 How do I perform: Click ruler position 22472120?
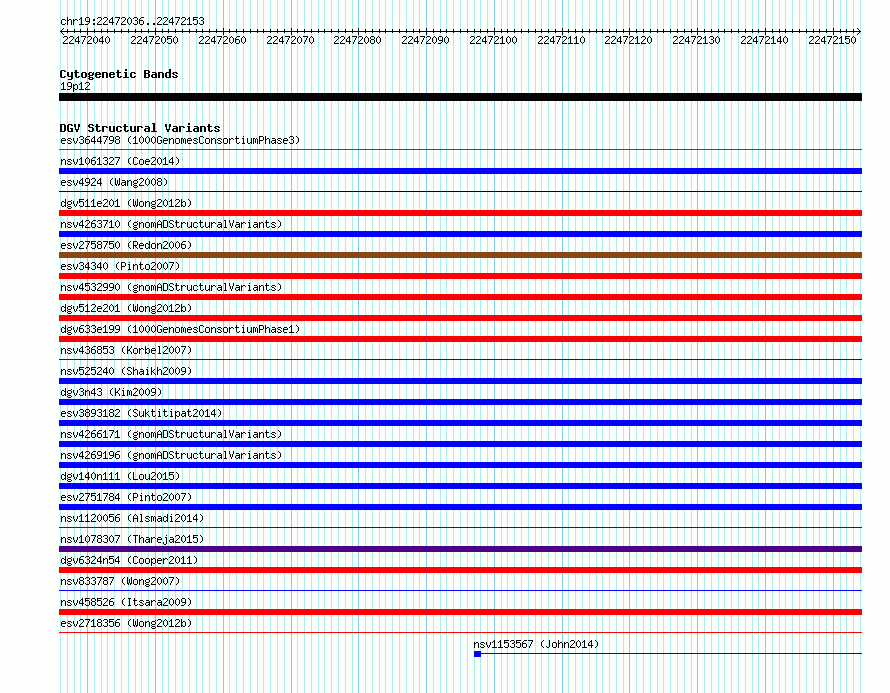[x=628, y=40]
